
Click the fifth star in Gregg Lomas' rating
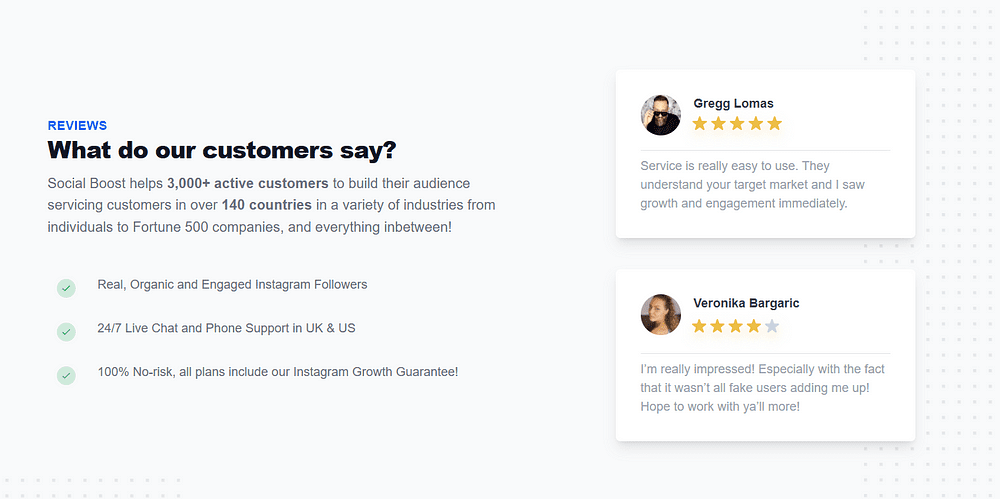[x=774, y=123]
